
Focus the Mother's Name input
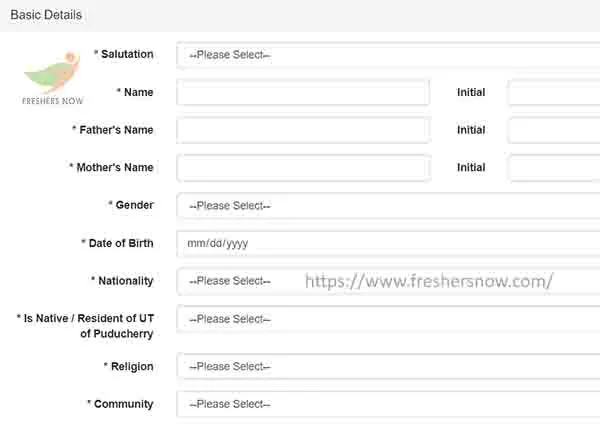click(x=303, y=168)
